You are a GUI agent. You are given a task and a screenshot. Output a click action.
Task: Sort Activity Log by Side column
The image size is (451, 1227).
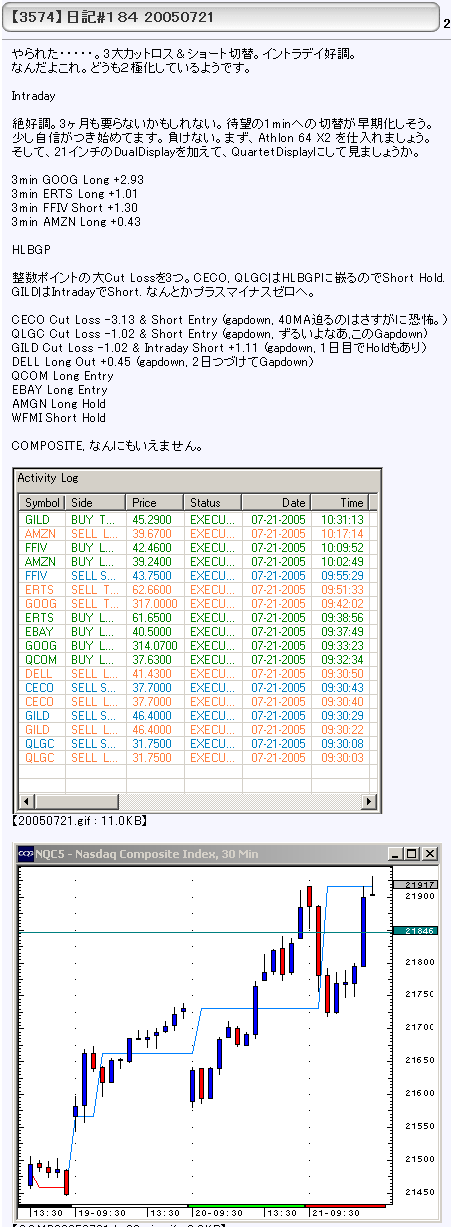click(x=96, y=502)
